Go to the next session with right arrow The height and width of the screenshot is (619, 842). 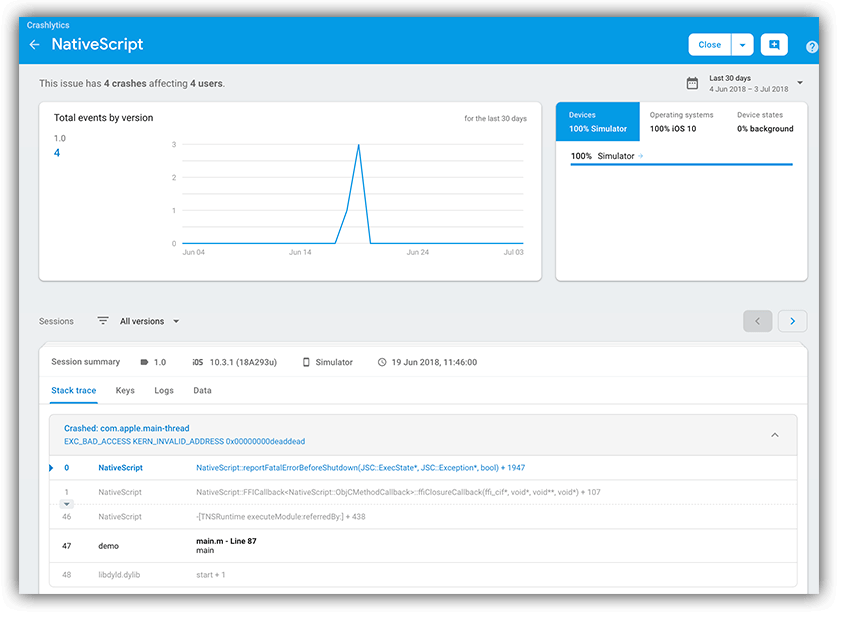792,320
